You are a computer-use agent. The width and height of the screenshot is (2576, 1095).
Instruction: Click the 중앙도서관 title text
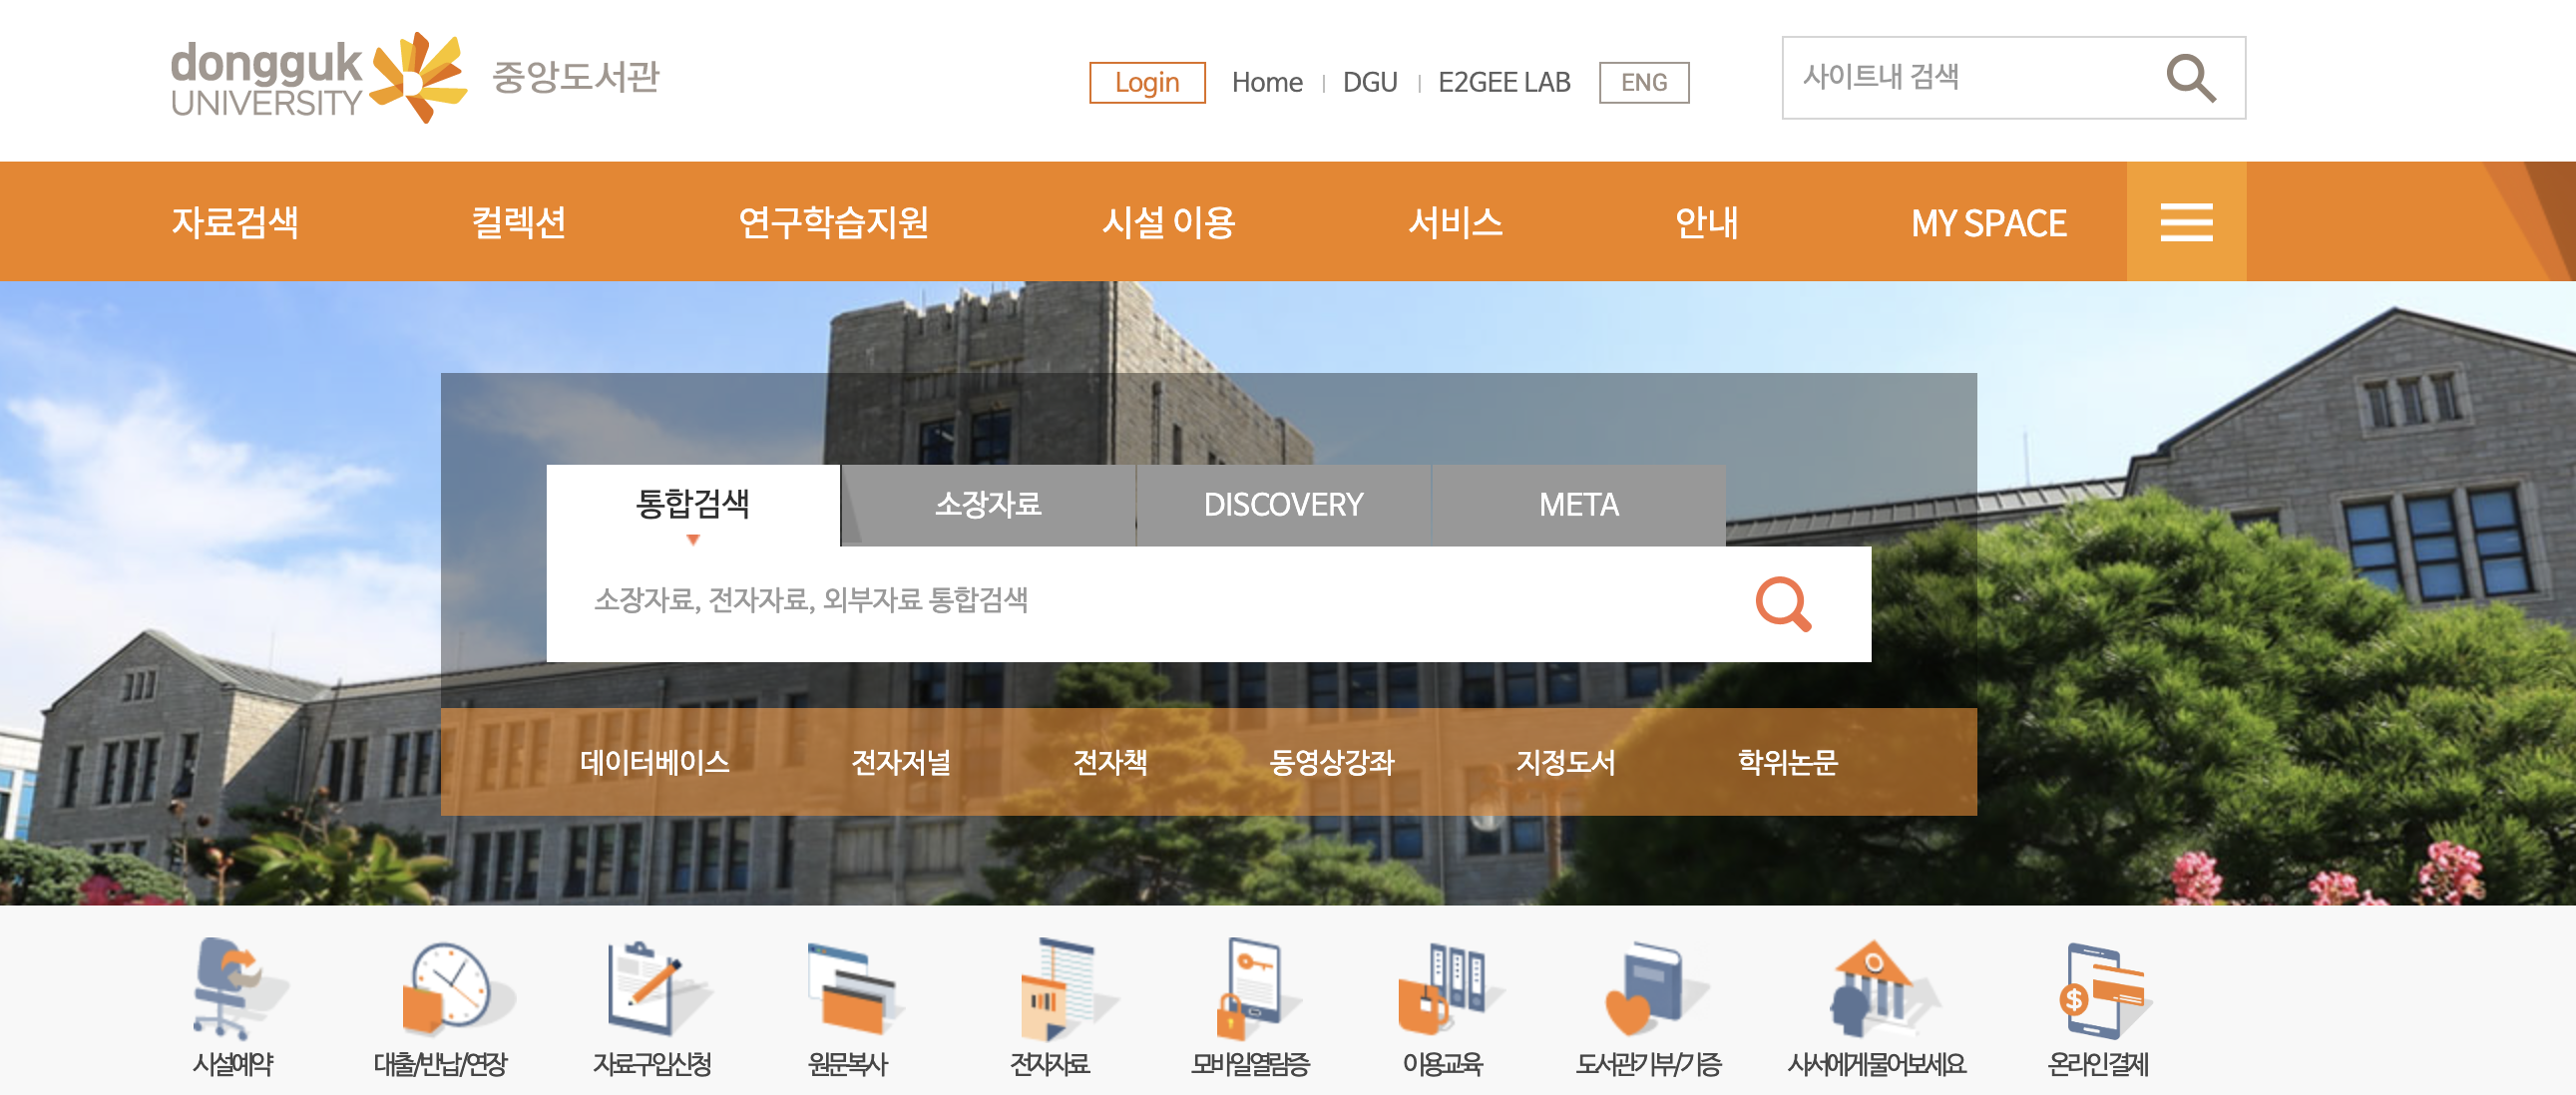tap(575, 76)
